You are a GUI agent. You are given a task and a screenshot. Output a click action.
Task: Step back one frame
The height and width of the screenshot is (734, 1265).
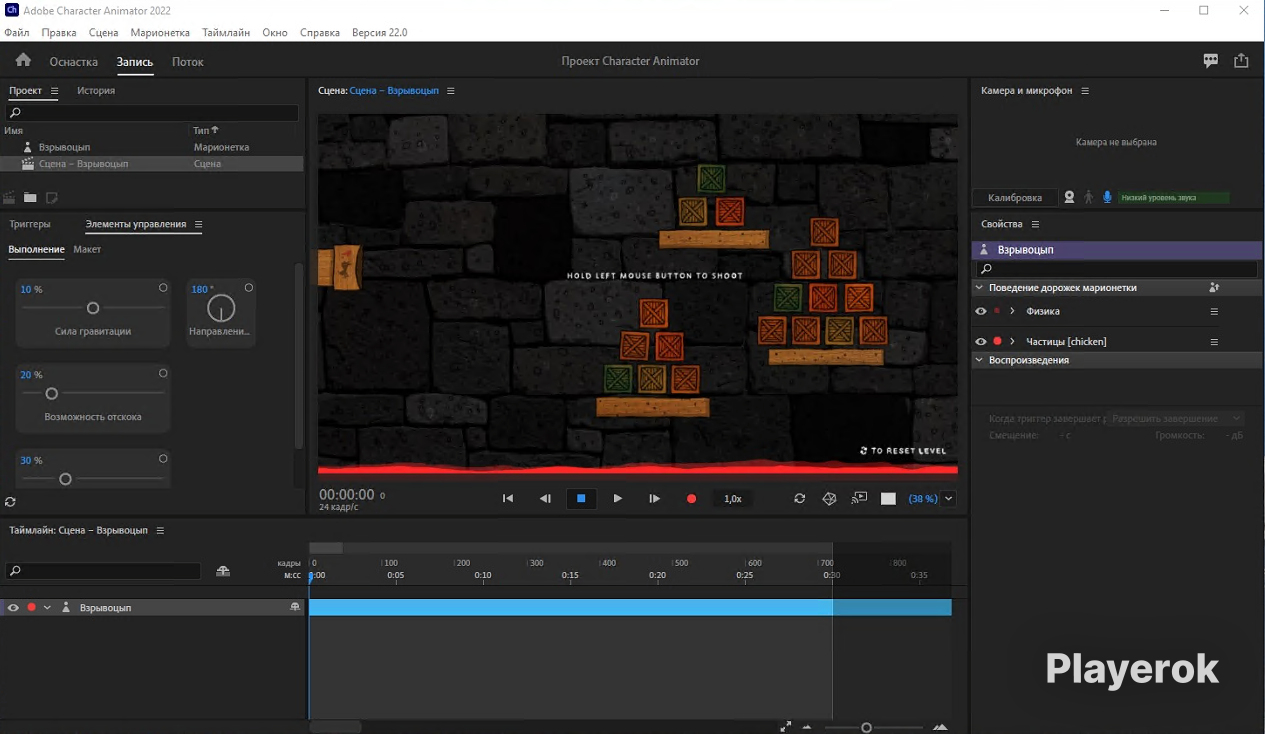pyautogui.click(x=545, y=498)
